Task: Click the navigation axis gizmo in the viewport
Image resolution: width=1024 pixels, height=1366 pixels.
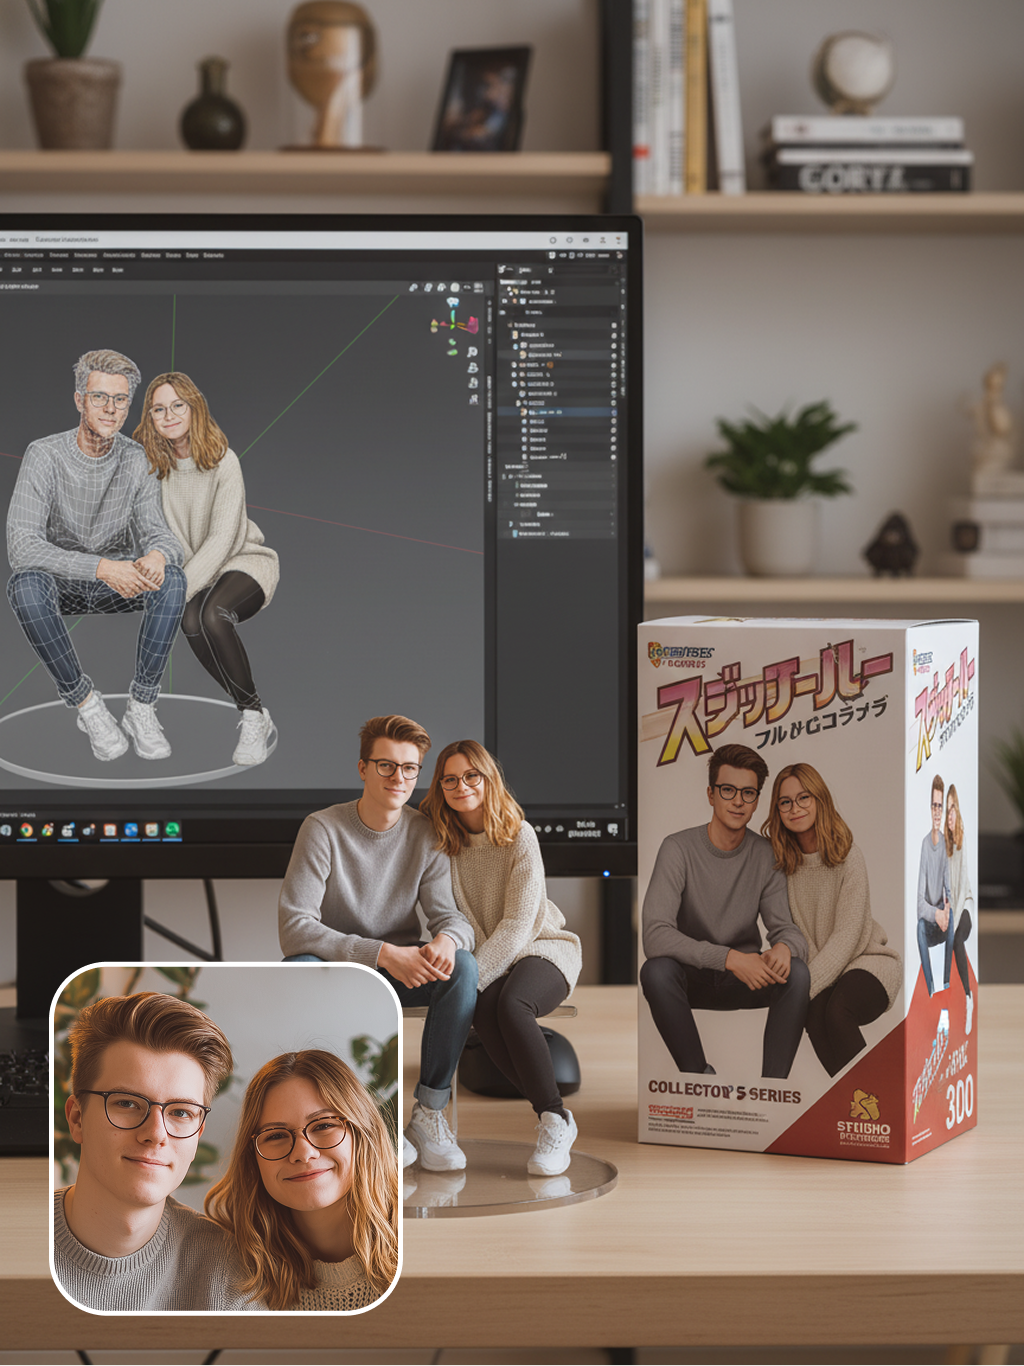Action: click(451, 319)
